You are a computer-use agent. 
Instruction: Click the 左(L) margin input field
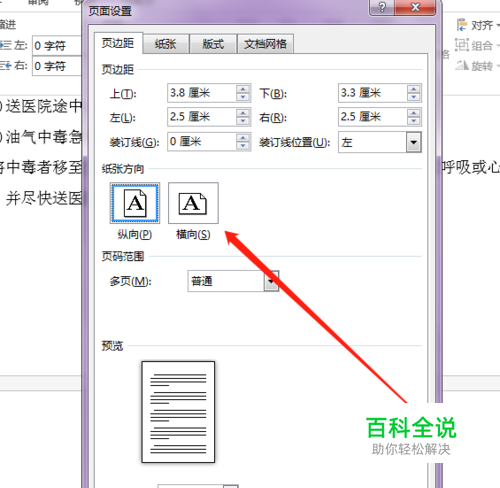pyautogui.click(x=202, y=117)
